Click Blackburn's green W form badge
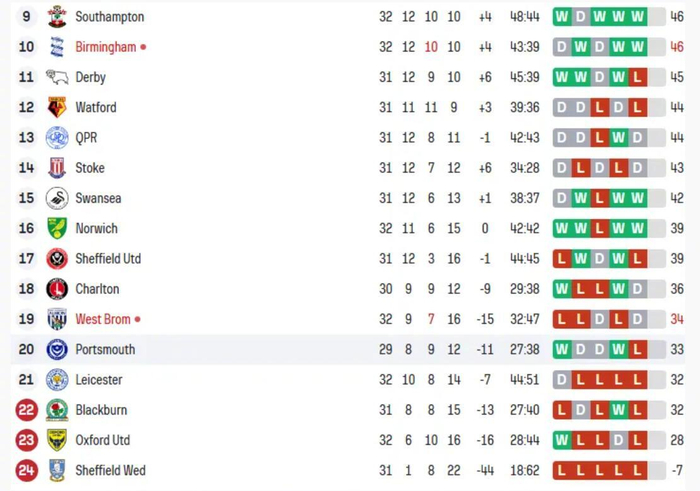This screenshot has width=700, height=491. tap(619, 410)
